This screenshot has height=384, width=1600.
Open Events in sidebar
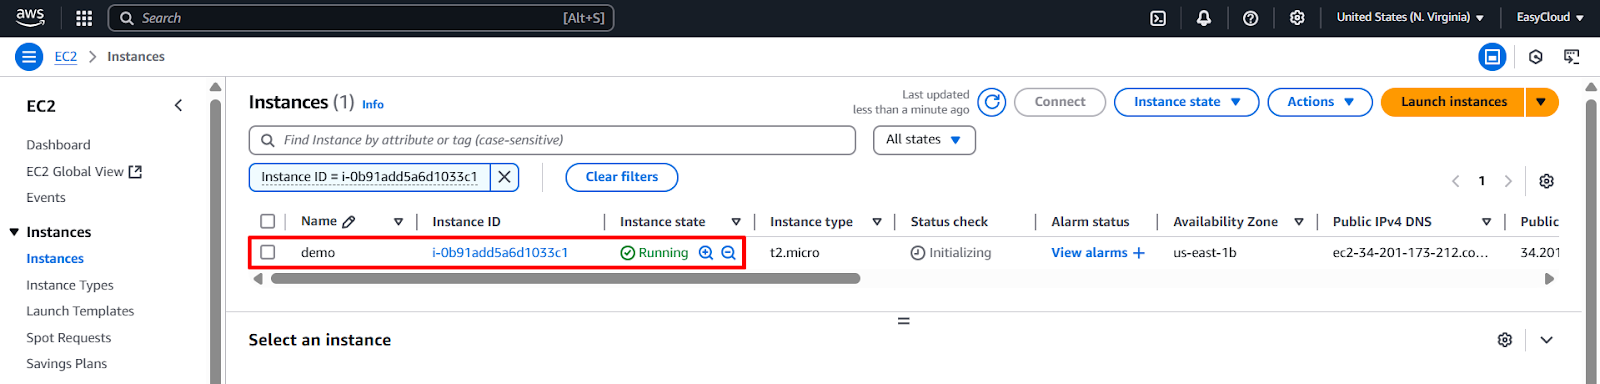[x=46, y=198]
